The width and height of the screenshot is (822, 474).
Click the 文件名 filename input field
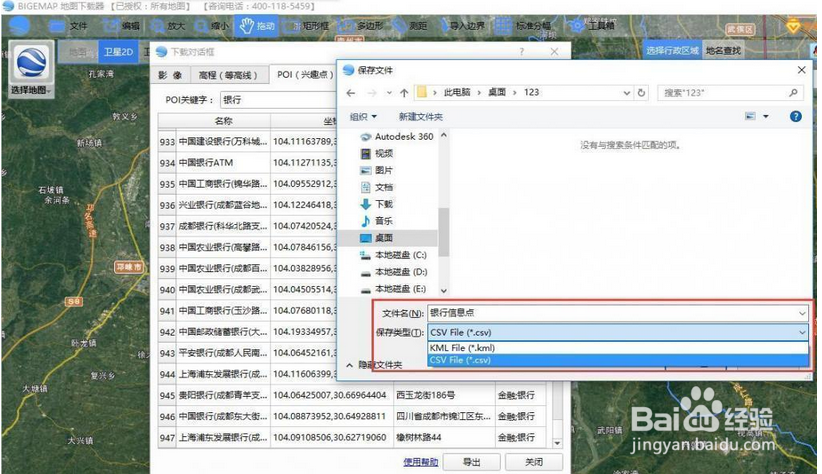618,313
